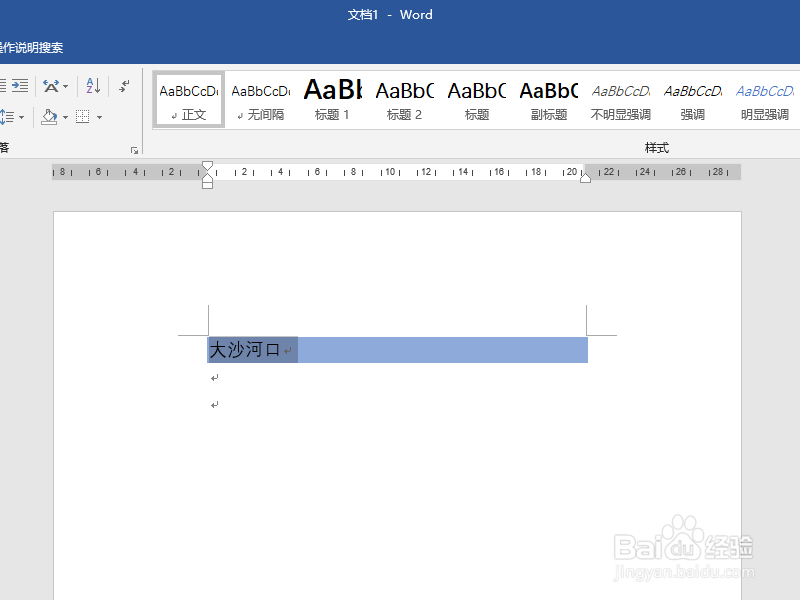Click the borders icon
Image resolution: width=800 pixels, height=600 pixels.
click(83, 117)
